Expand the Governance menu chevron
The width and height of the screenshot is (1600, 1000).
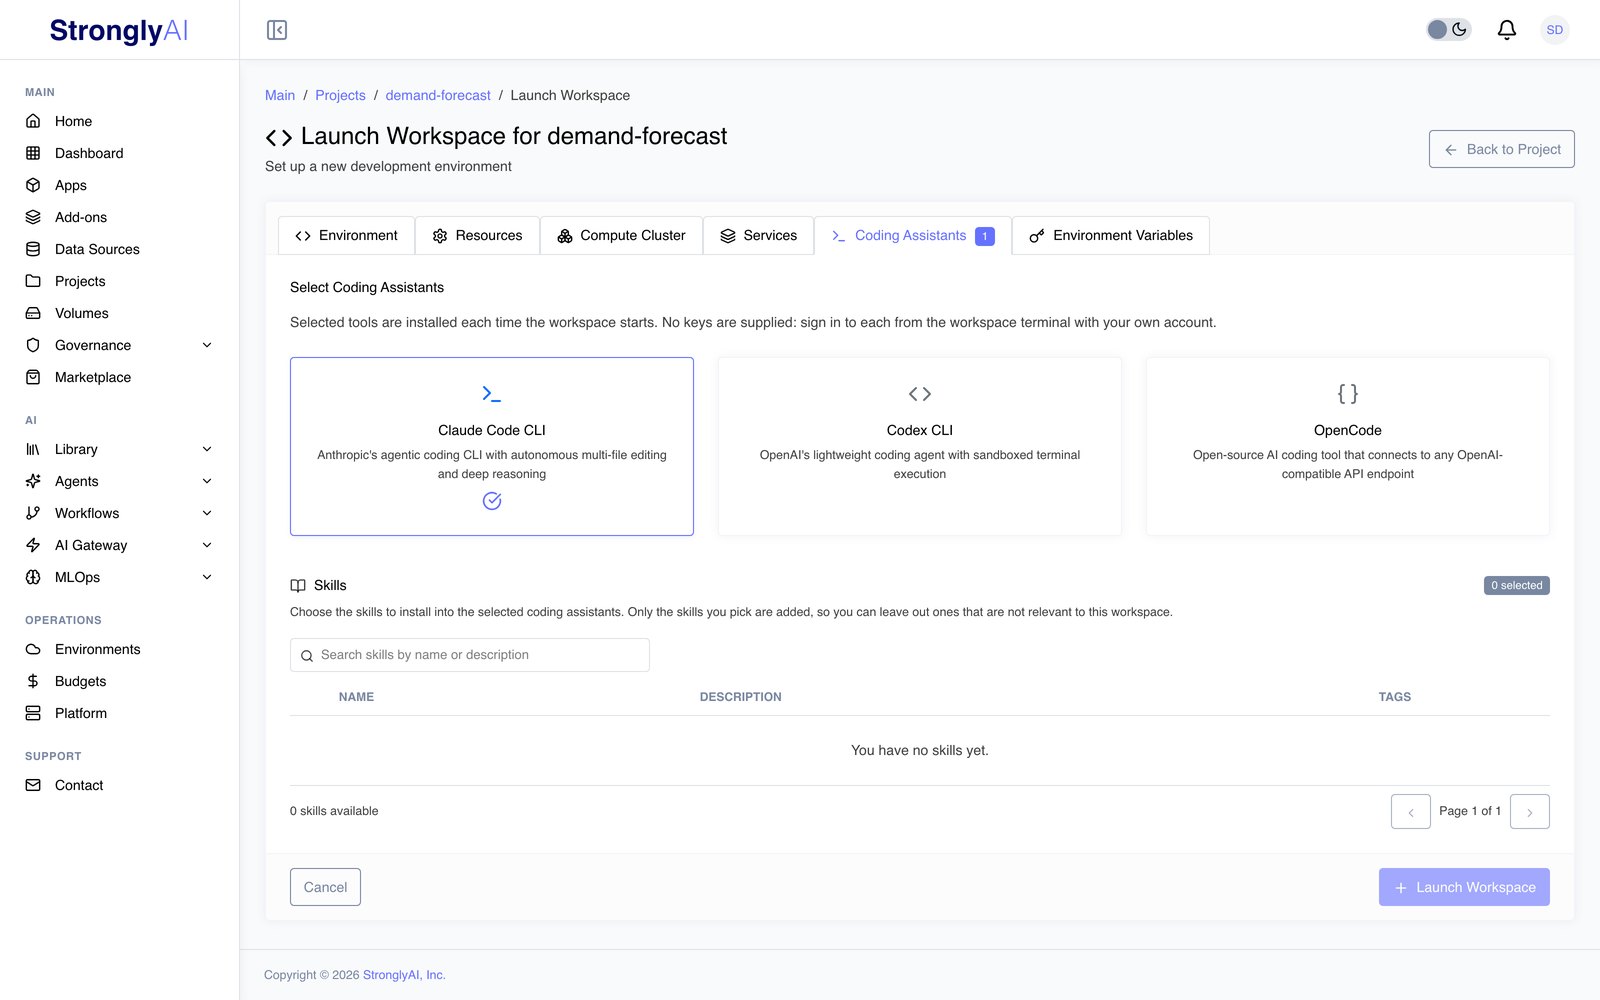(207, 345)
